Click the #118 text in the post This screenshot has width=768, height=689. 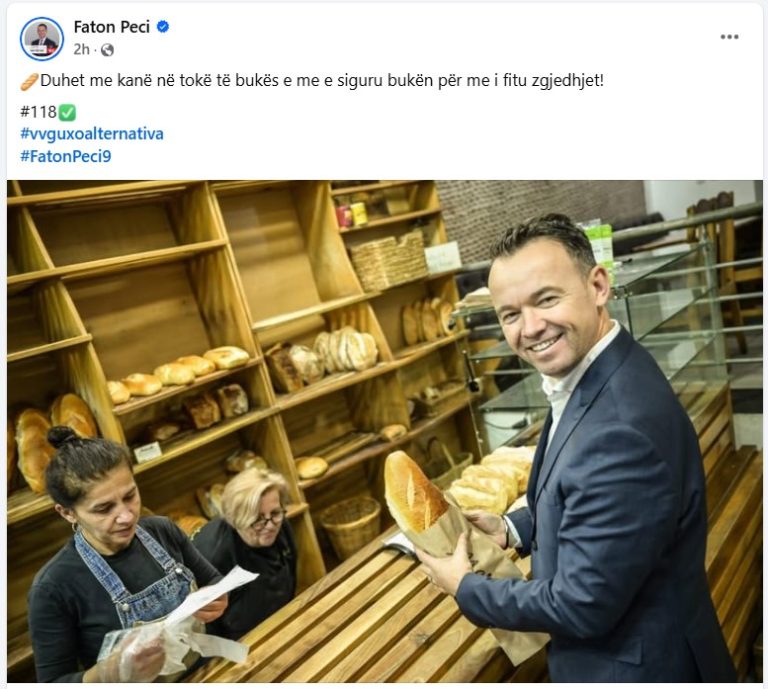39,112
